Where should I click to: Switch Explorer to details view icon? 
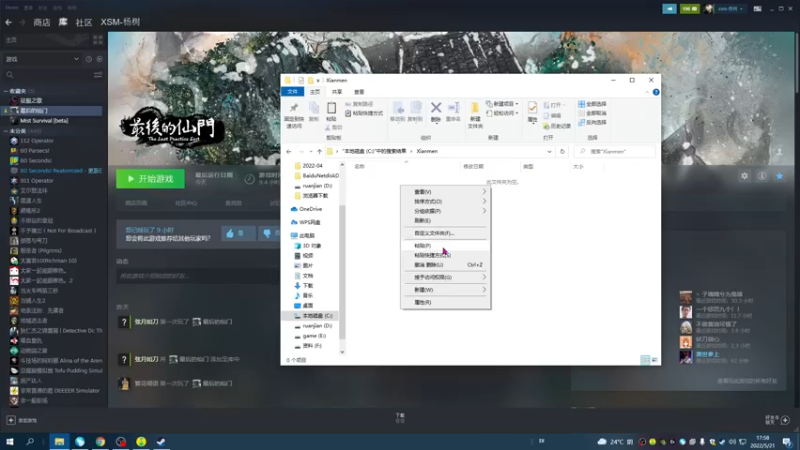[x=645, y=360]
